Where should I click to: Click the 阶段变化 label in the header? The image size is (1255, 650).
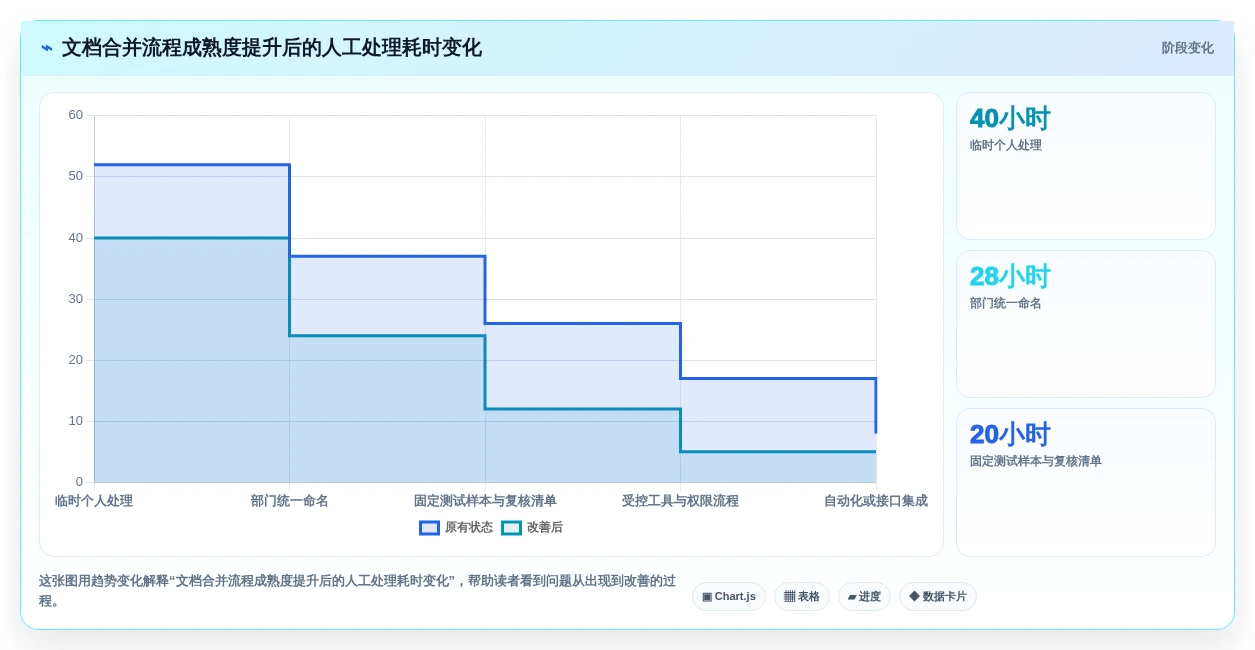click(x=1187, y=48)
